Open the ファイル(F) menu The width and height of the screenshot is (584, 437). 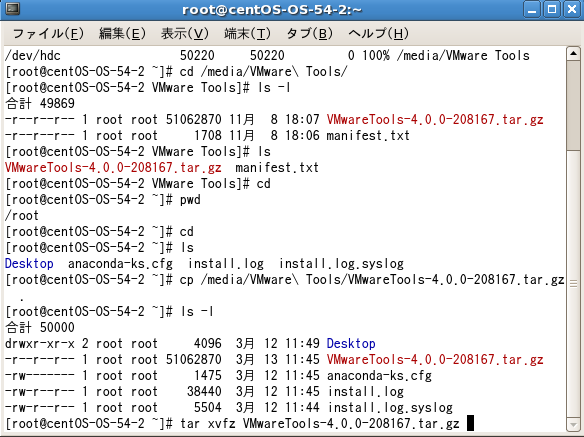click(x=48, y=34)
